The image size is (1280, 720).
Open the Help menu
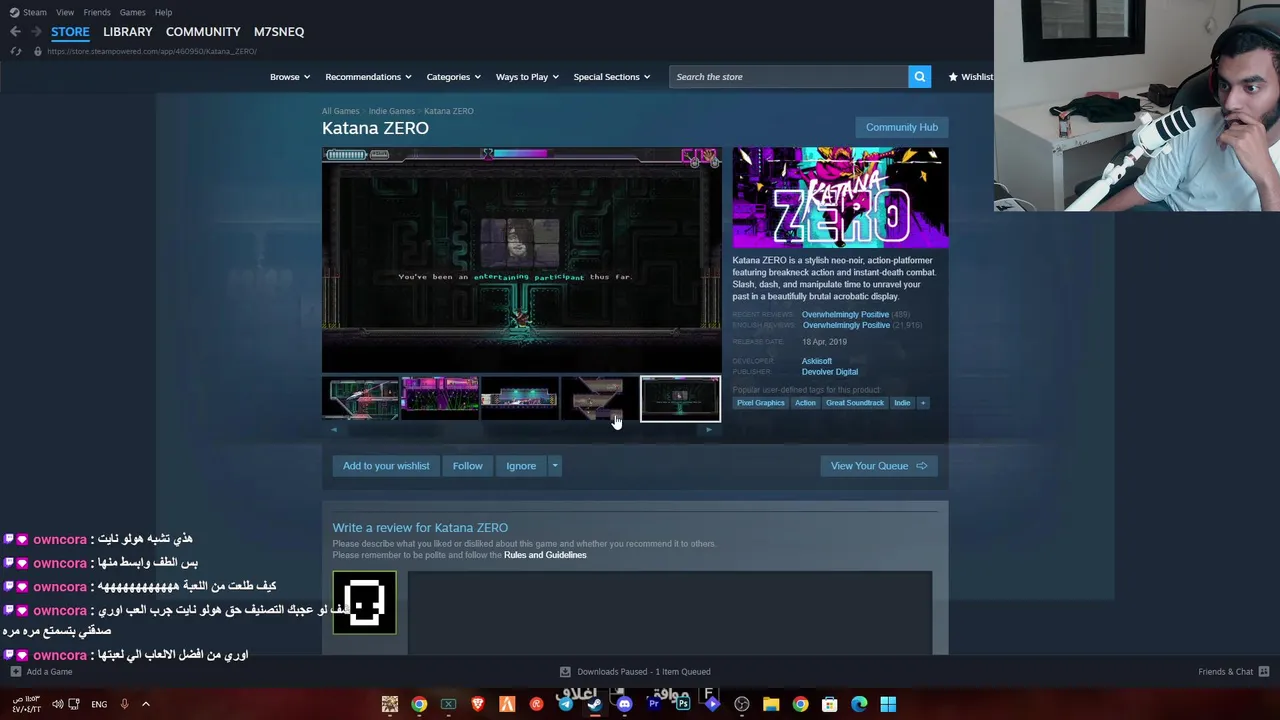click(163, 12)
